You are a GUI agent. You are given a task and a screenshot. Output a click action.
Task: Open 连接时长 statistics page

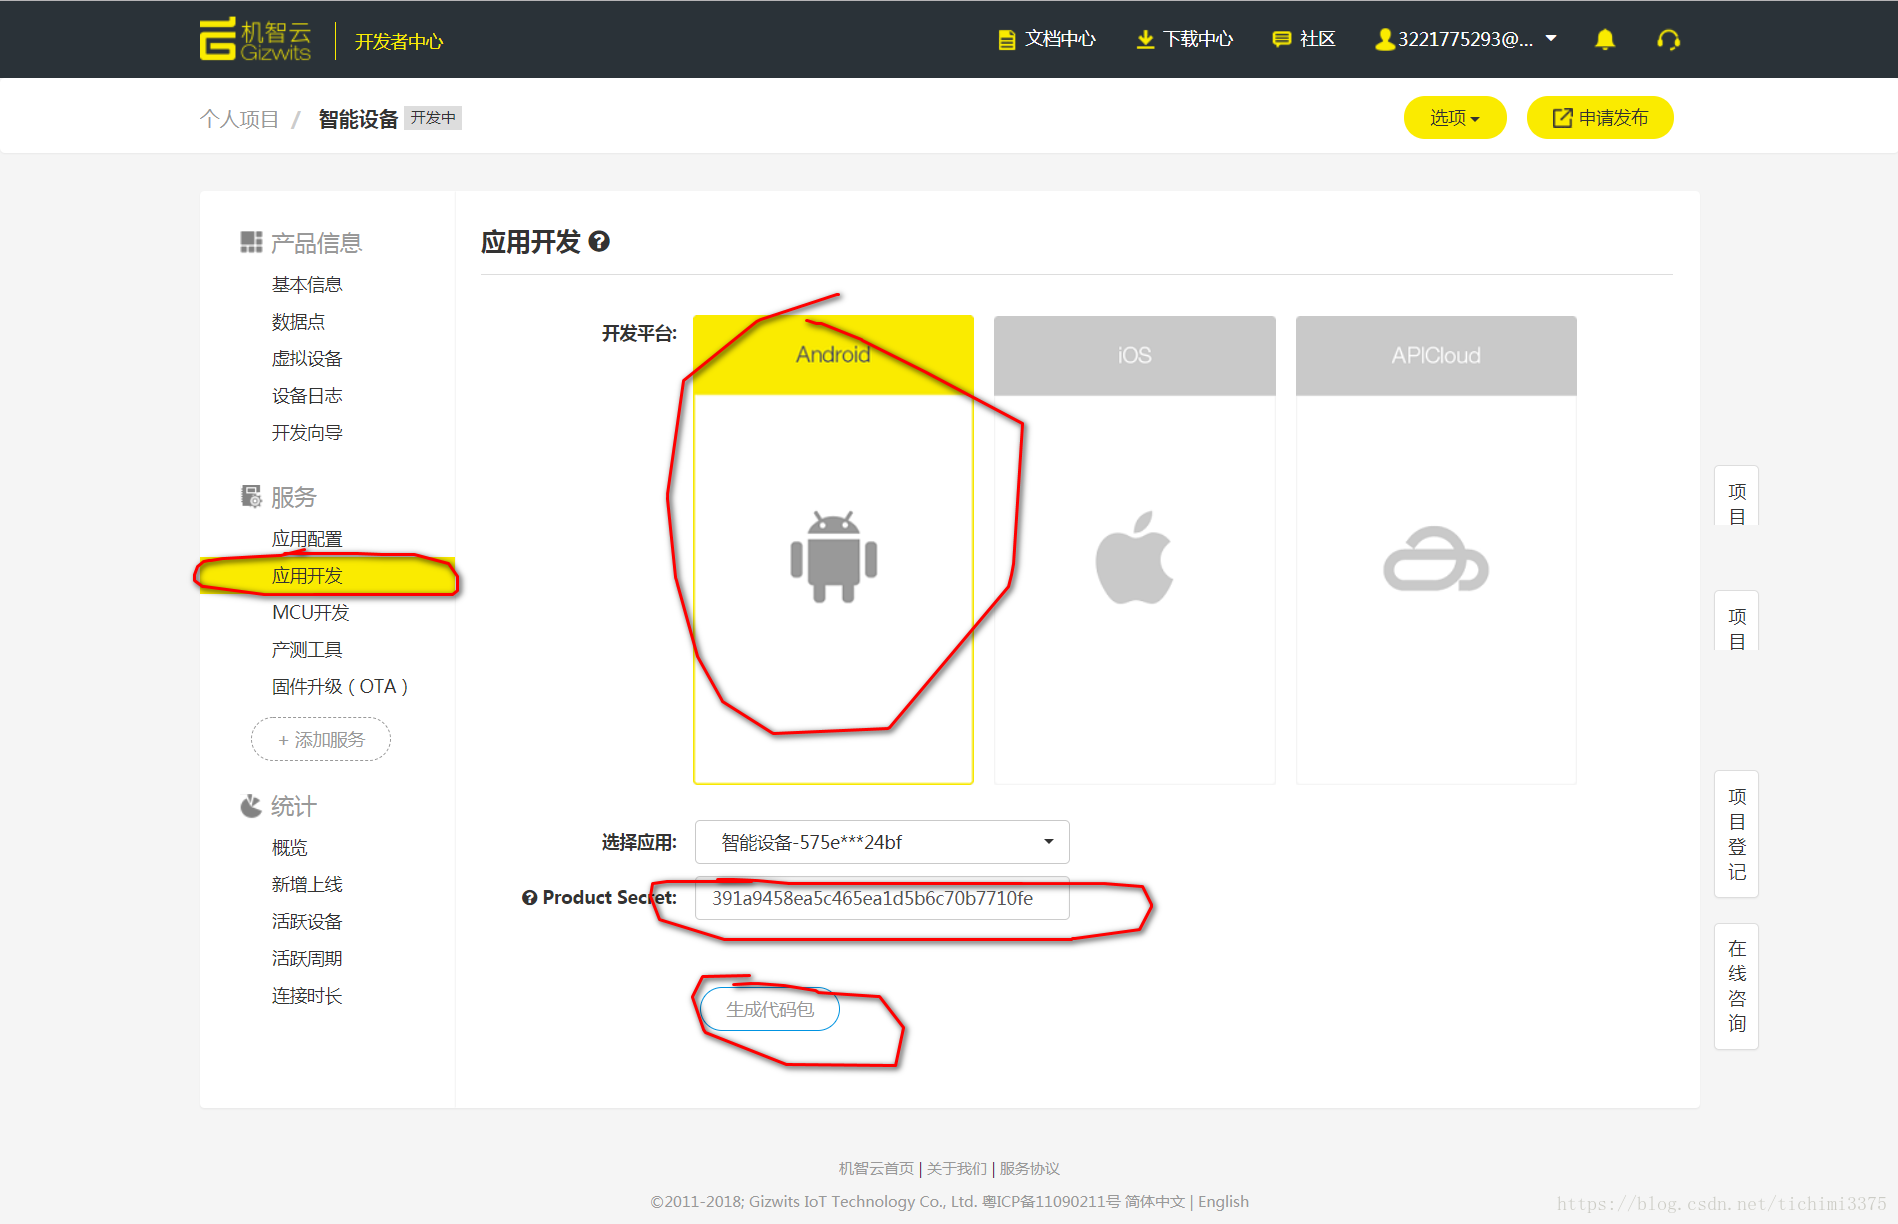[x=307, y=996]
